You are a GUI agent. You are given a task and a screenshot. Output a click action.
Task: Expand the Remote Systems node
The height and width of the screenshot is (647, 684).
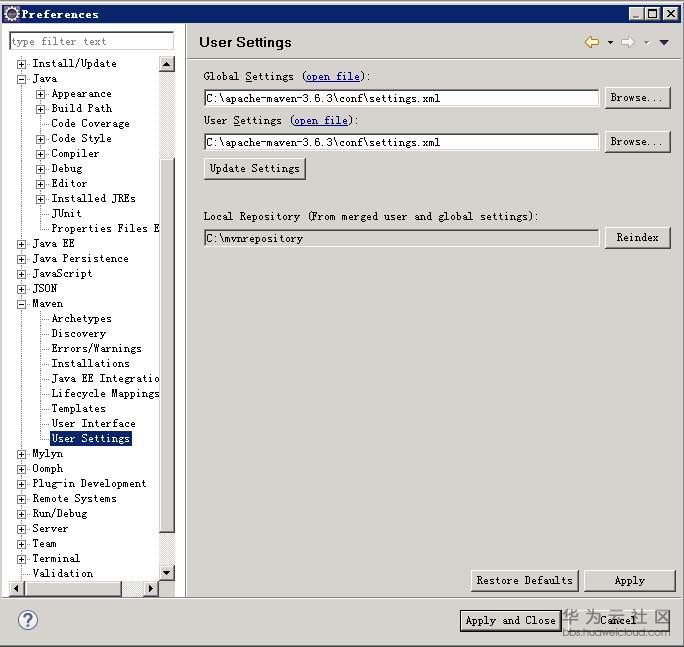coord(21,499)
